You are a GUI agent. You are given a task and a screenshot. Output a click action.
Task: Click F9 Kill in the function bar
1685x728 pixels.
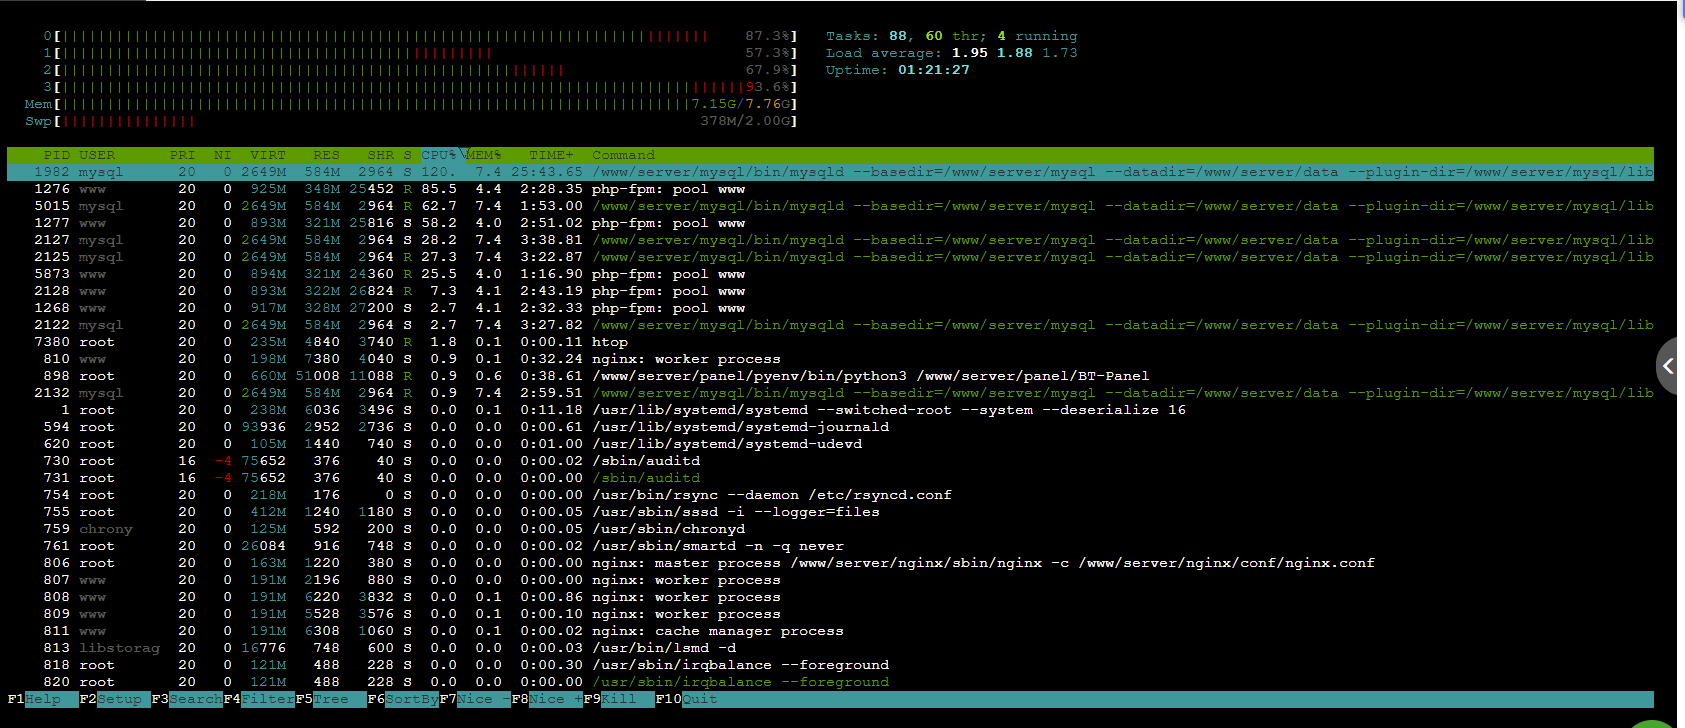click(x=619, y=699)
